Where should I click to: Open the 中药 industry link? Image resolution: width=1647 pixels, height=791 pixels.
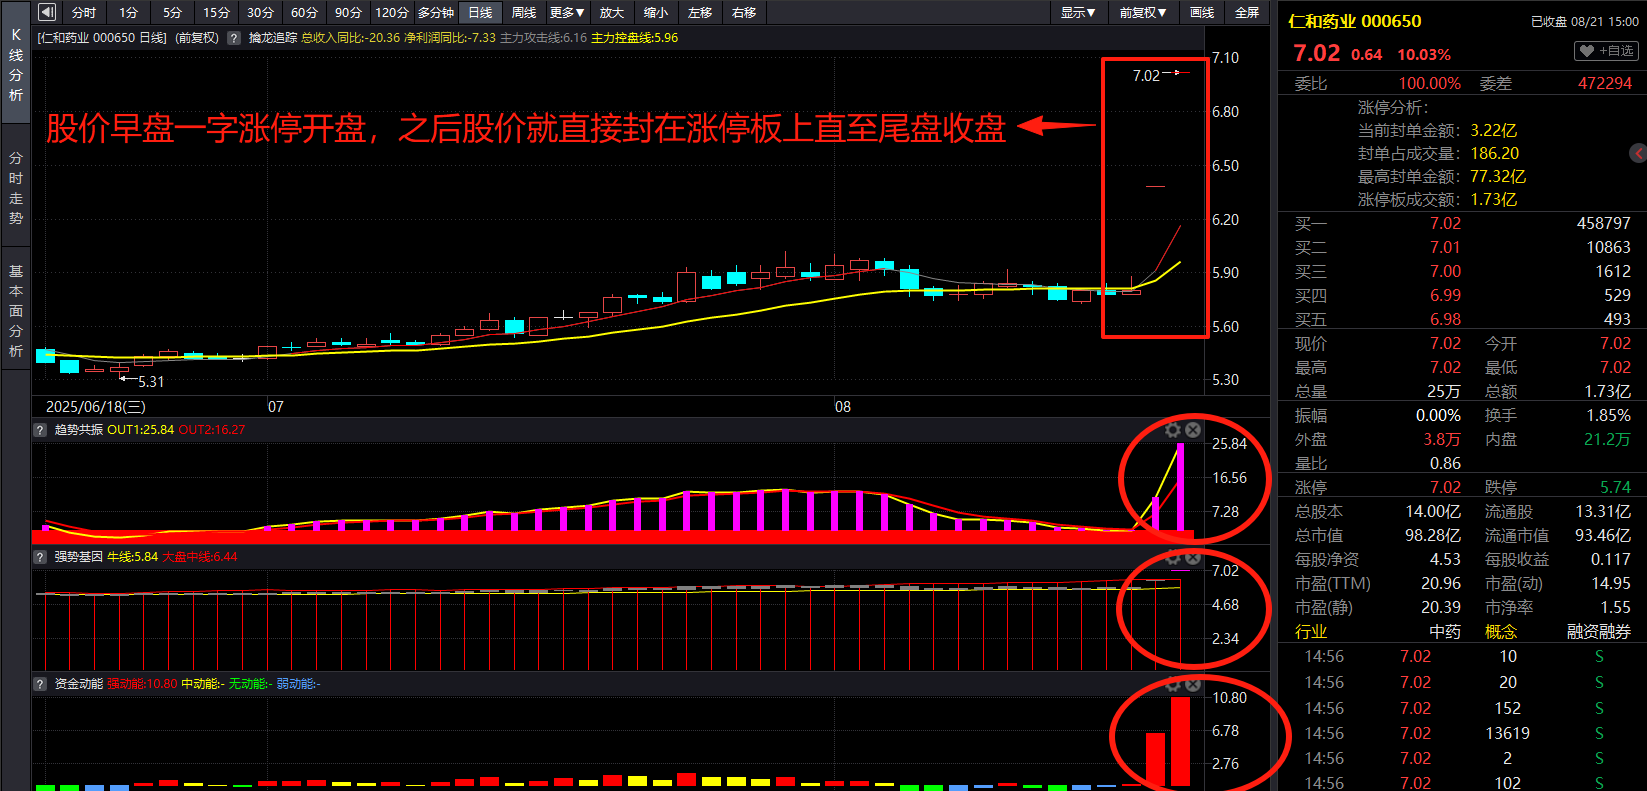[1445, 632]
